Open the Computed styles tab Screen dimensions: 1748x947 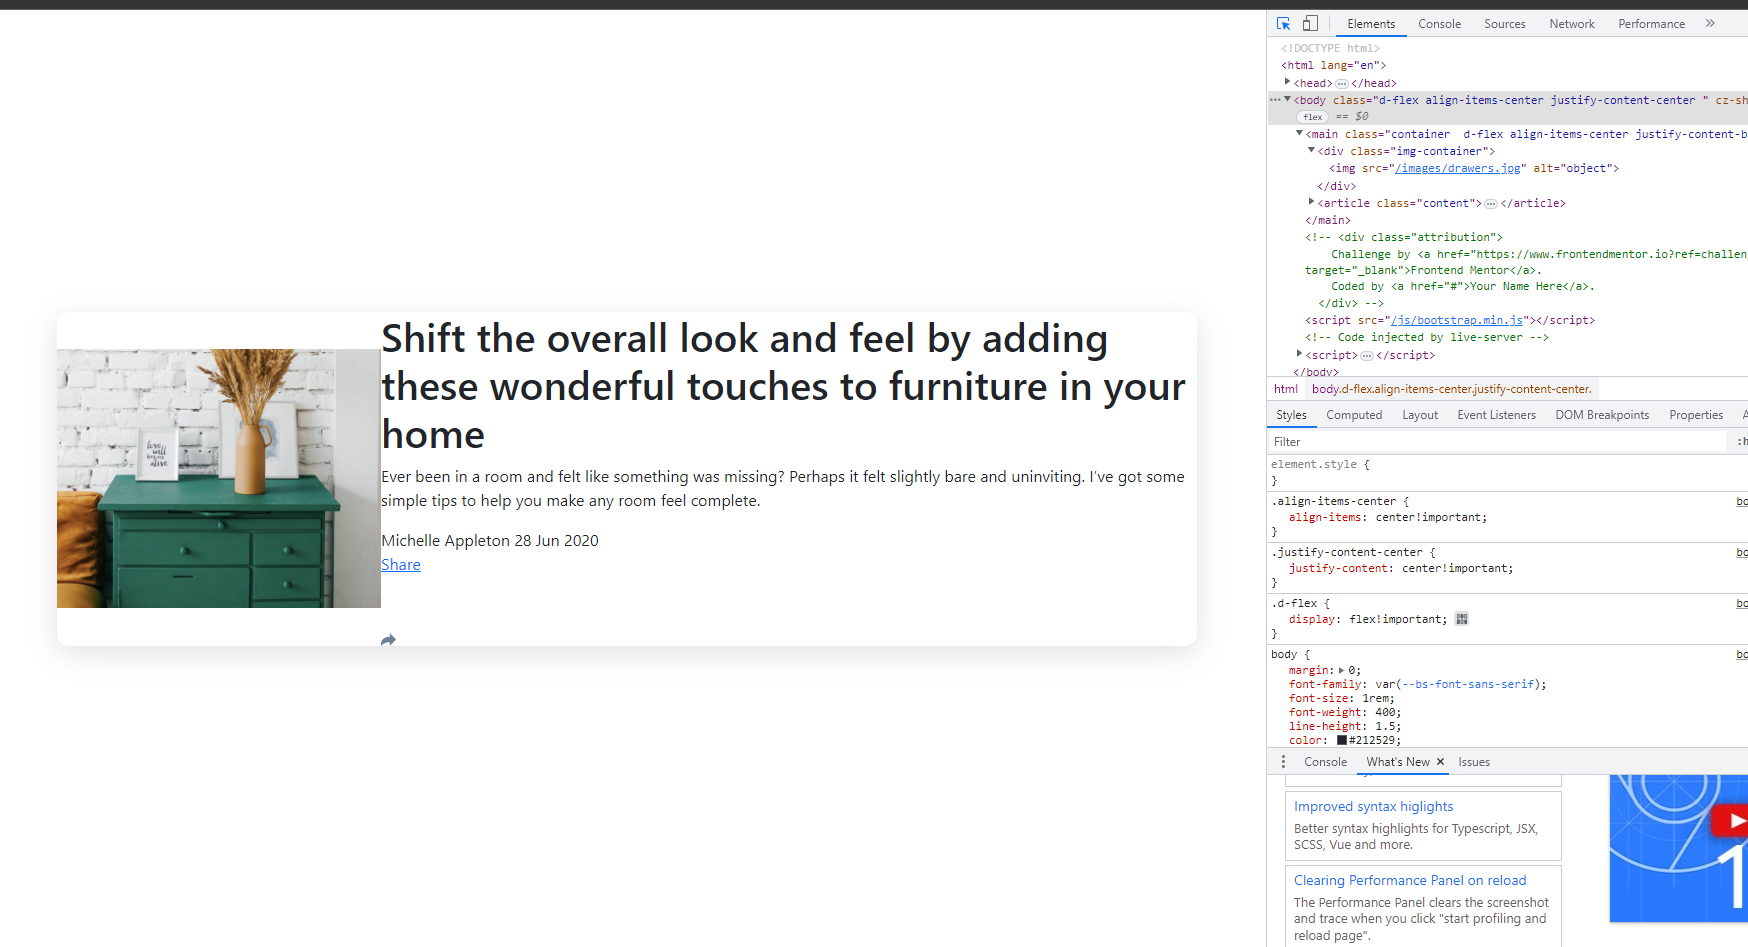click(x=1354, y=414)
